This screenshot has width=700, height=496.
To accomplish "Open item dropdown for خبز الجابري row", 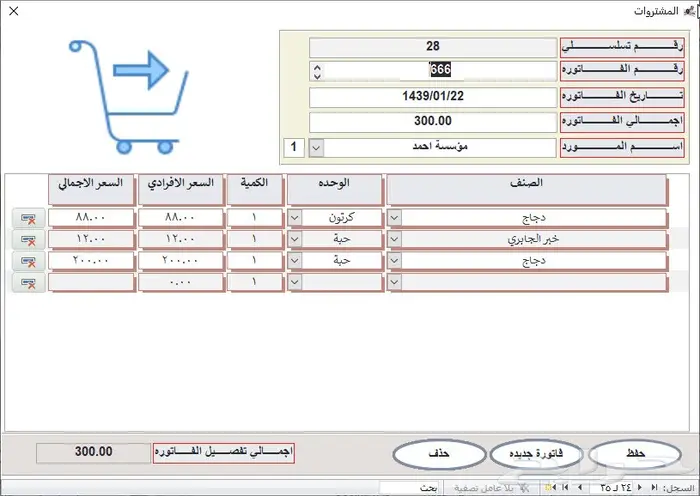I will pos(394,239).
